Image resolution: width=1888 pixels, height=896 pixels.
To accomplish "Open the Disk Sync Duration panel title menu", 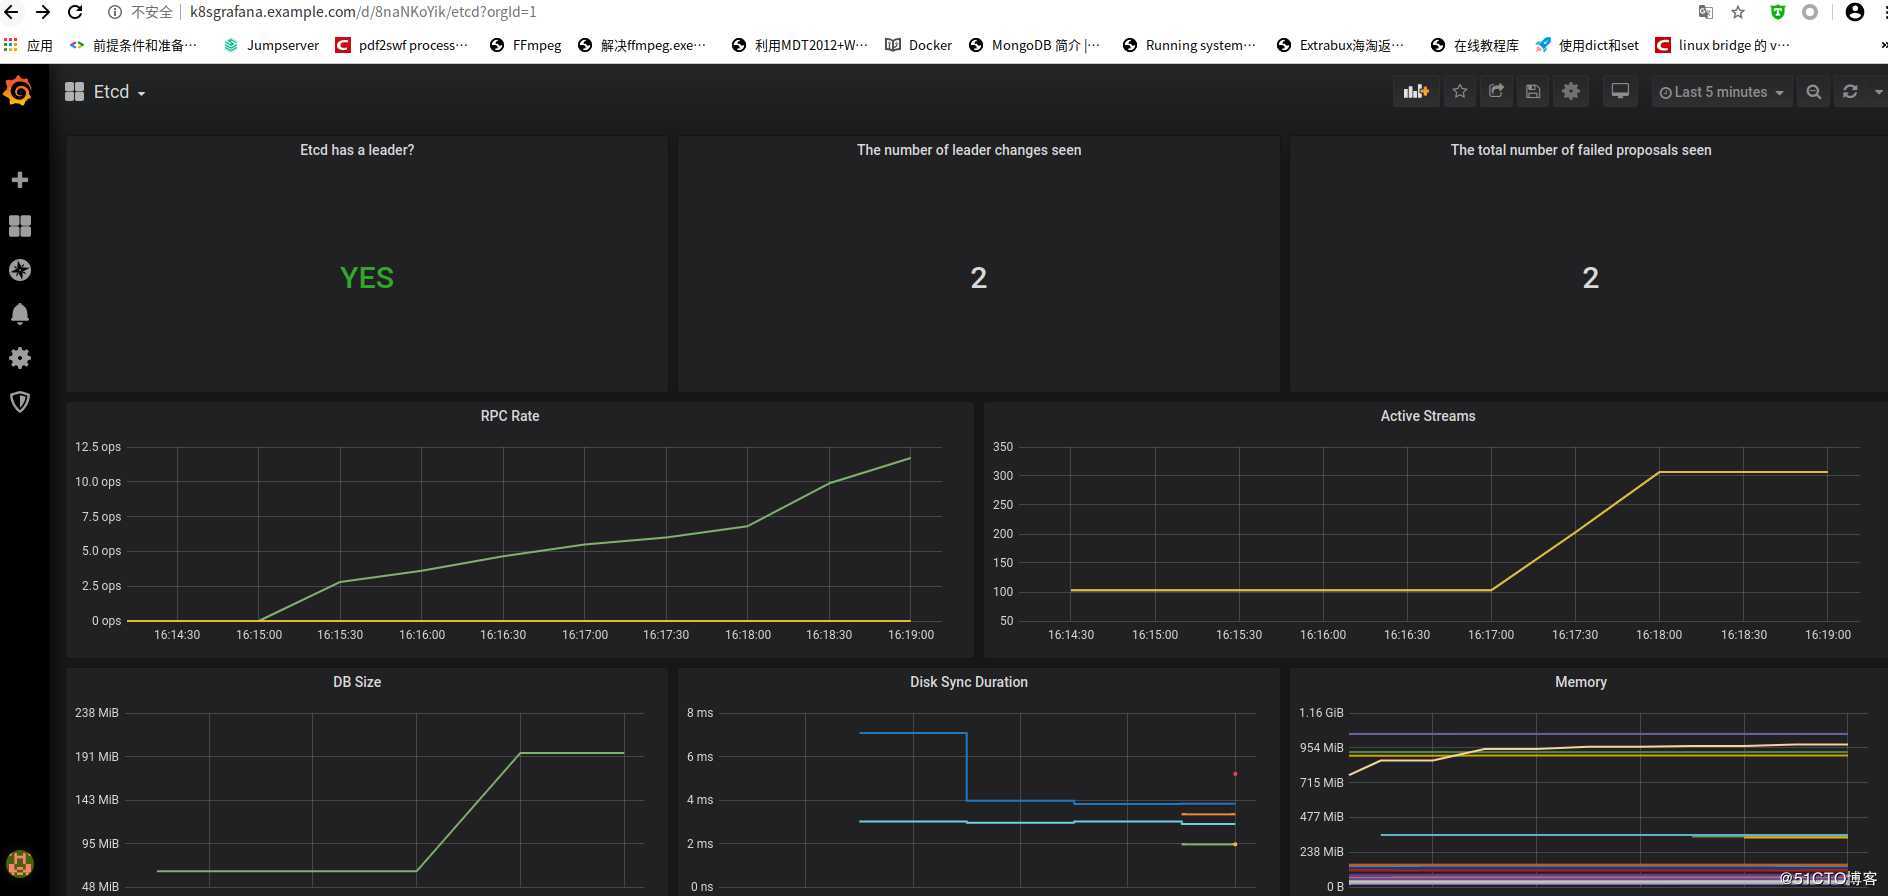I will click(969, 682).
